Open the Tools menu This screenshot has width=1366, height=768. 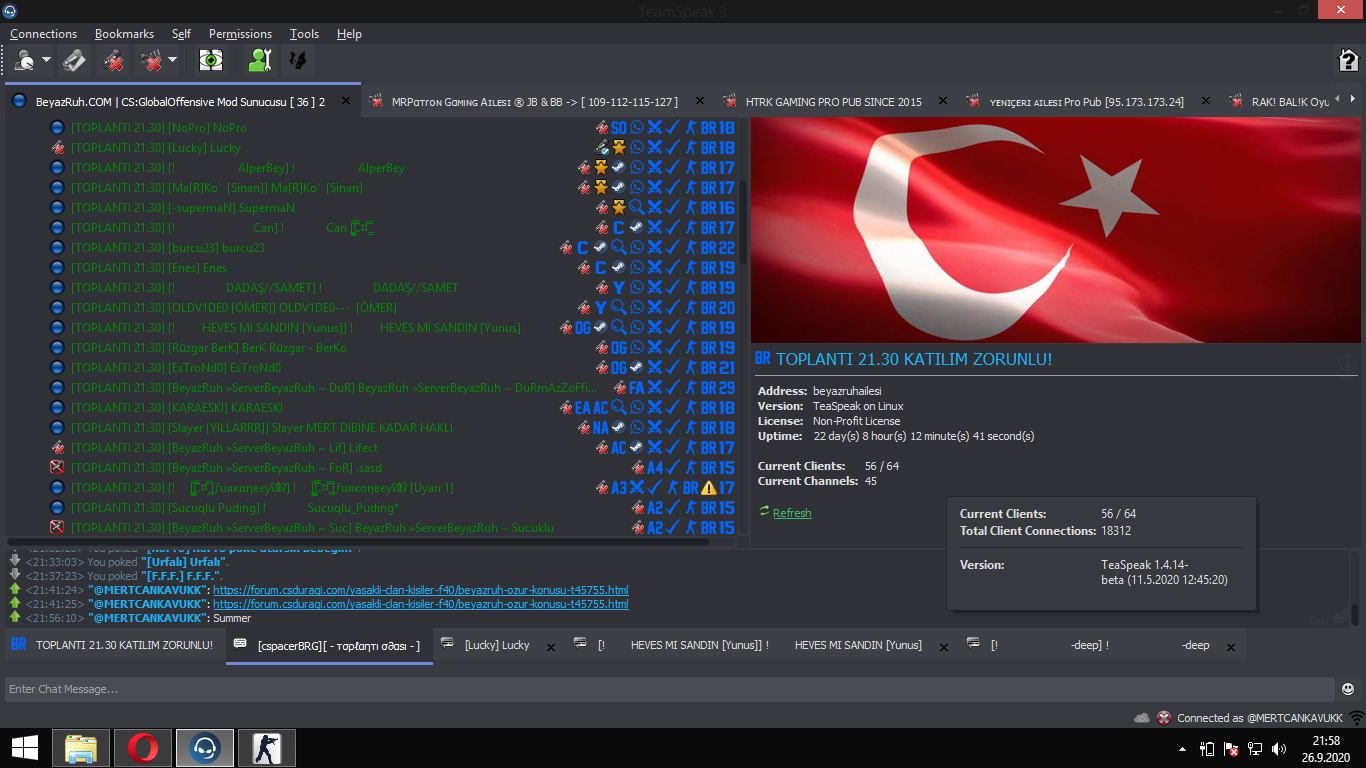304,34
